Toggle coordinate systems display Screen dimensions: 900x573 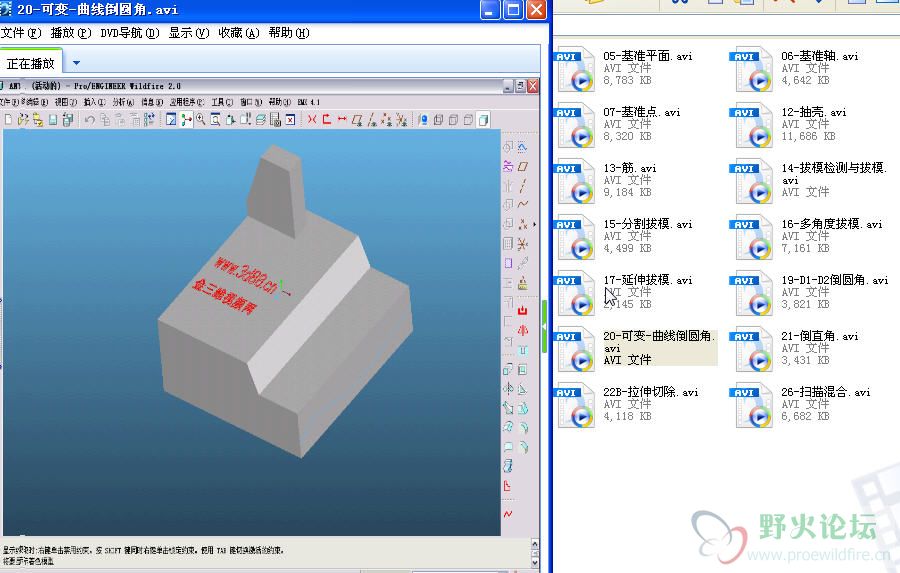pos(401,119)
